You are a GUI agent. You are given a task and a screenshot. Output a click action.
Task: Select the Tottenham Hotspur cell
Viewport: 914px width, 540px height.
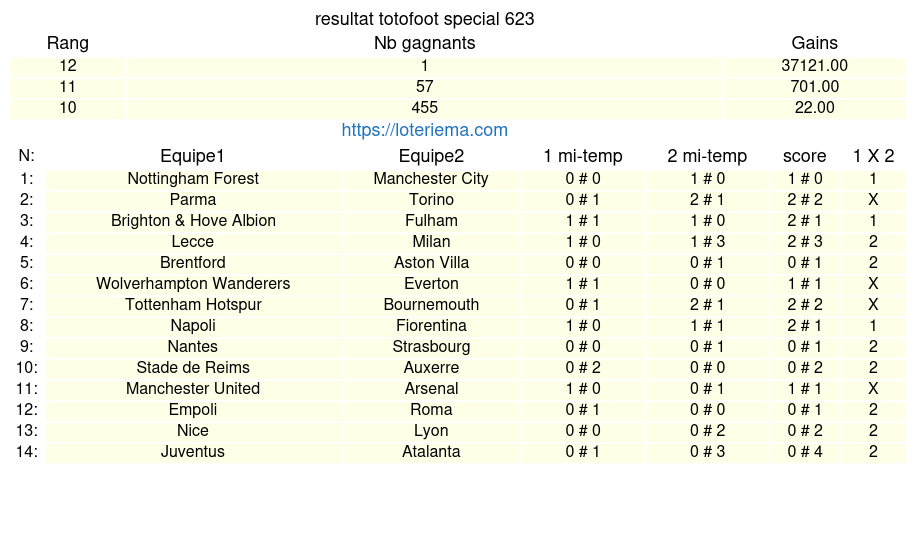point(192,305)
